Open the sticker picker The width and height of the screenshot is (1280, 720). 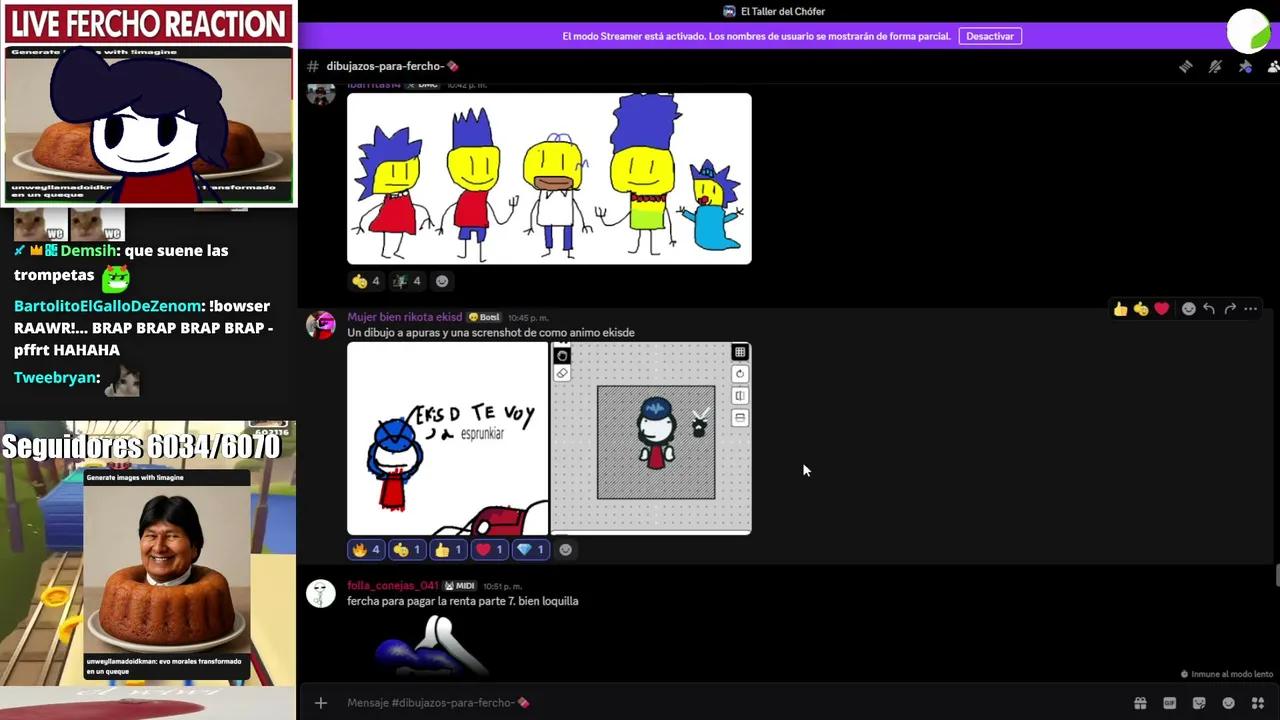pyautogui.click(x=1199, y=703)
